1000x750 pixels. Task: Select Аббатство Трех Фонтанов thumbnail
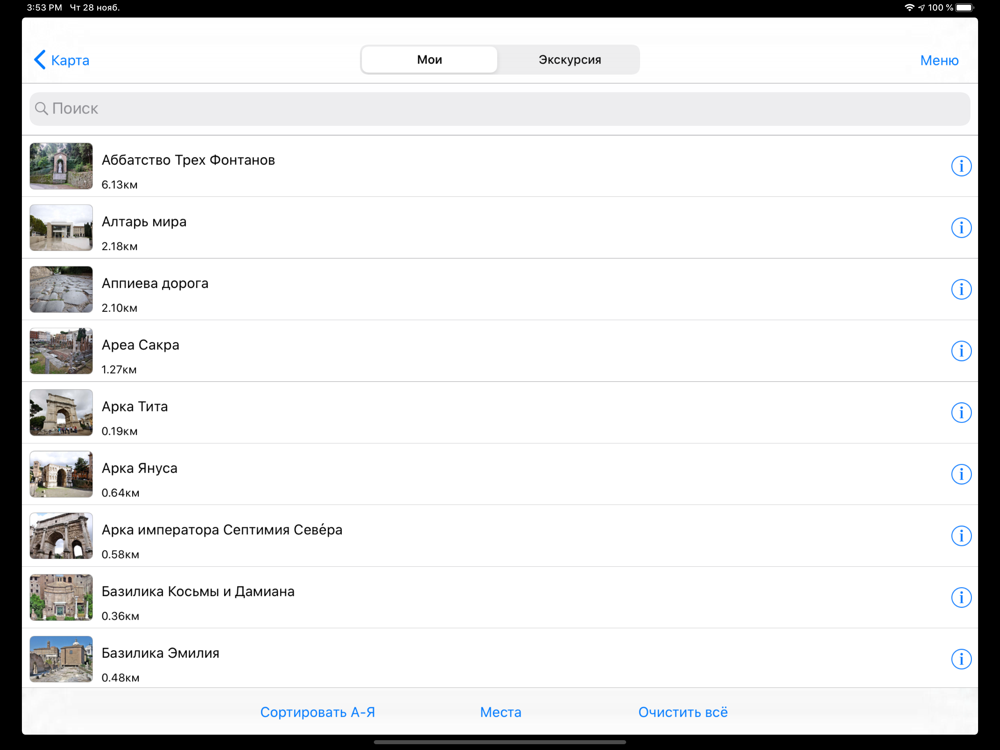(61, 166)
